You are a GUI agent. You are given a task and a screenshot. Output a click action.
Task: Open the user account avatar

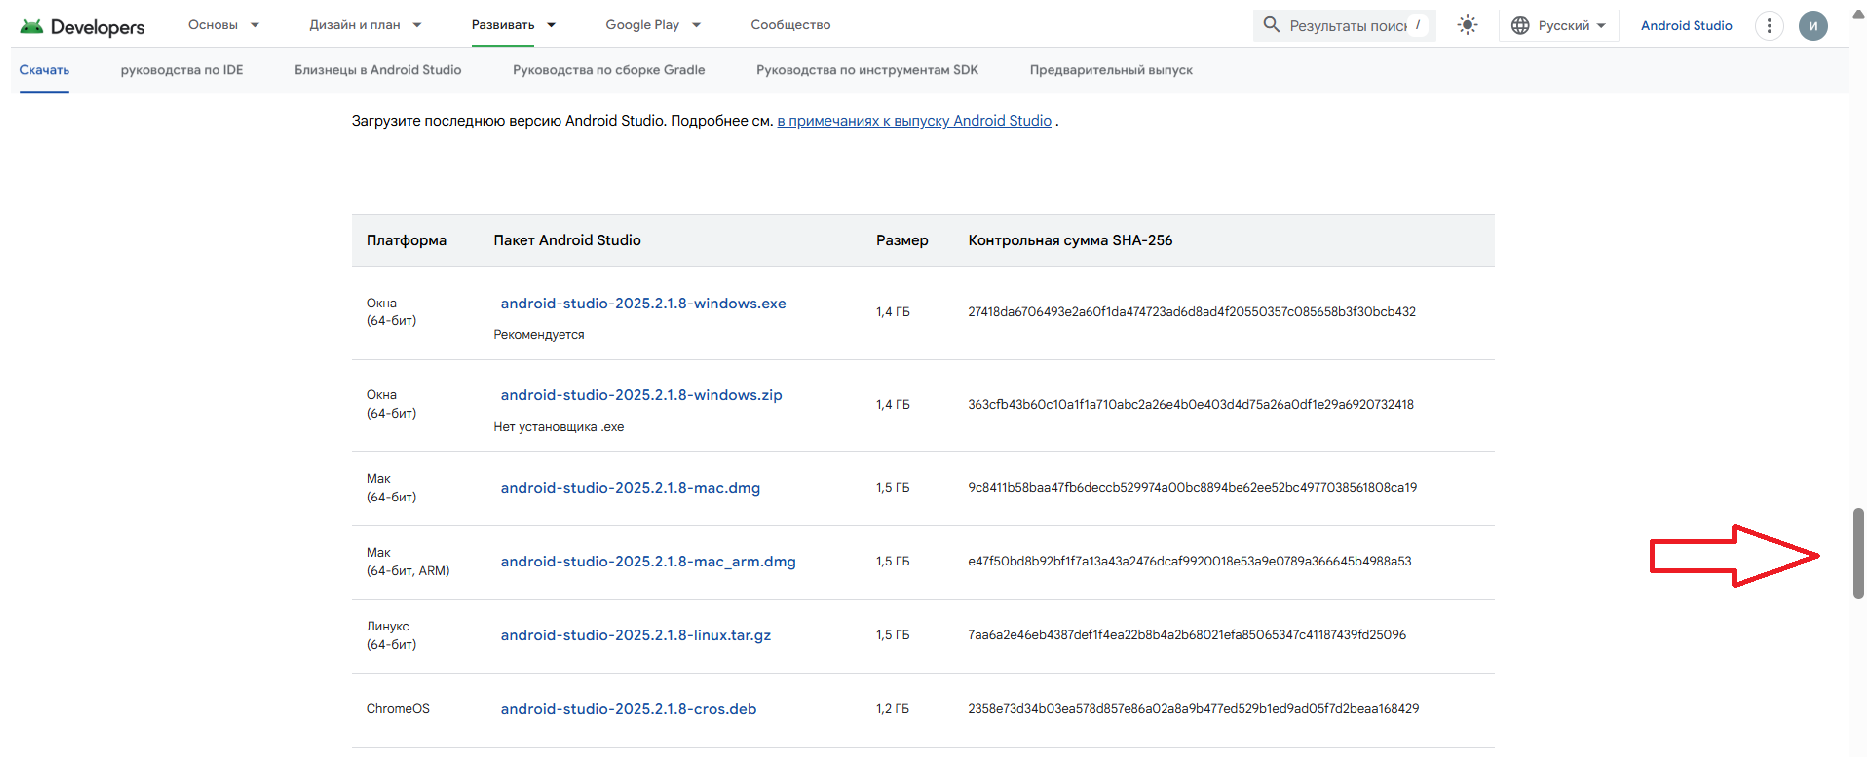[1813, 25]
